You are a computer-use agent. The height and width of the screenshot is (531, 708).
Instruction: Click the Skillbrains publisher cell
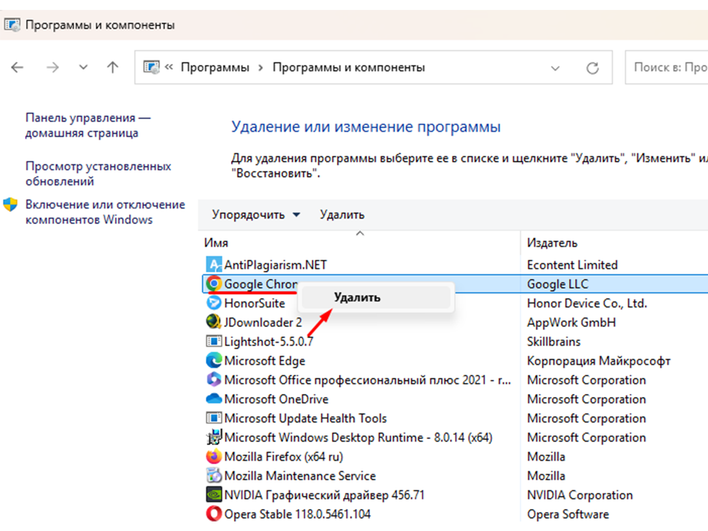click(x=554, y=341)
